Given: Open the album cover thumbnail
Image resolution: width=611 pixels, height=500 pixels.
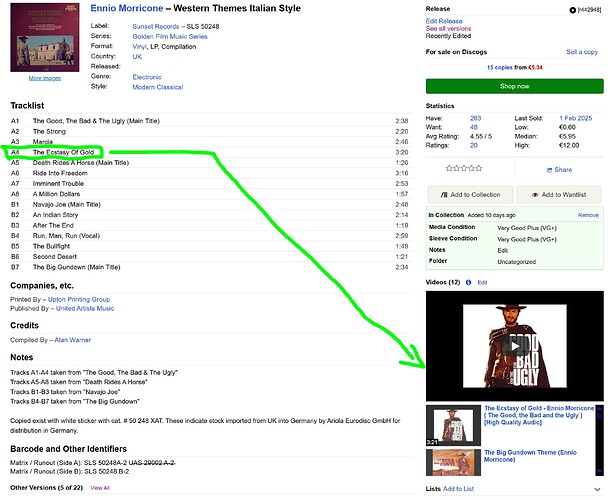Looking at the screenshot, I should pyautogui.click(x=45, y=37).
